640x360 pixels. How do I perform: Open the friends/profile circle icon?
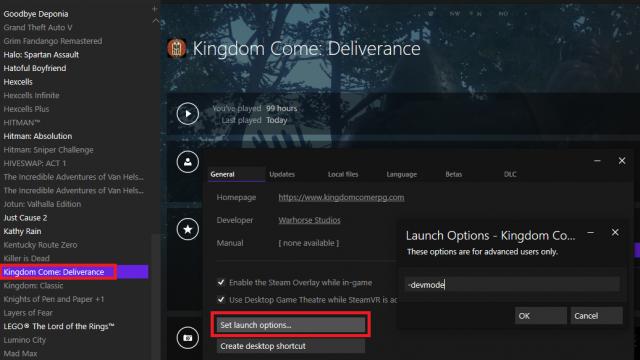[188, 162]
